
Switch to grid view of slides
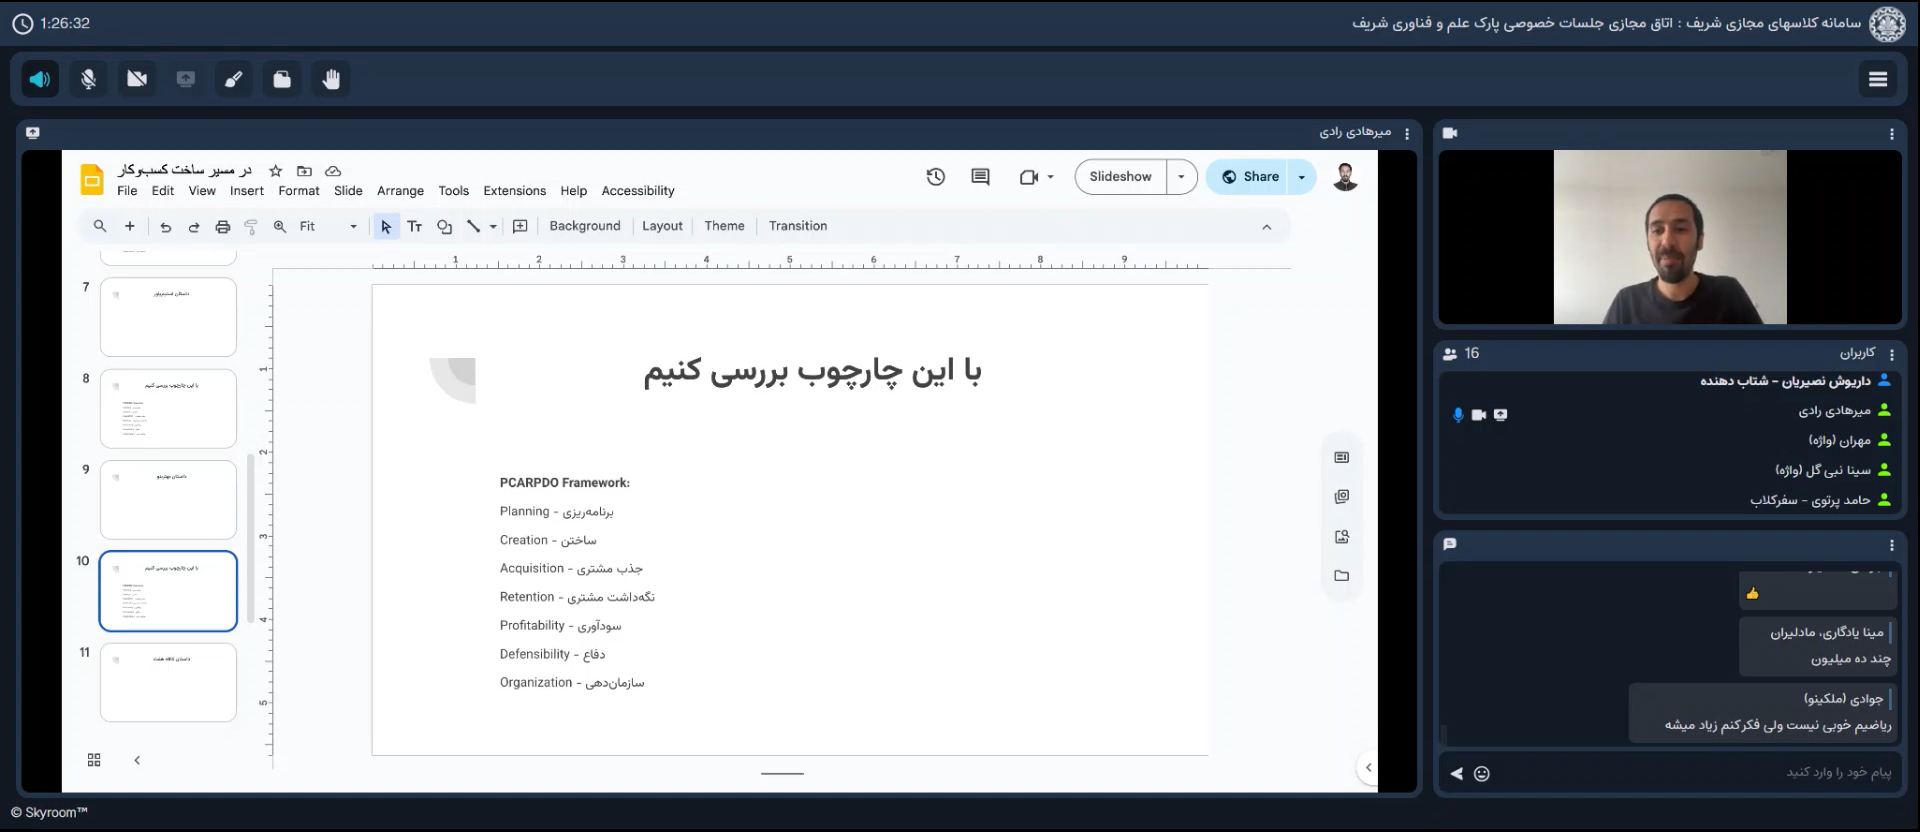click(94, 760)
